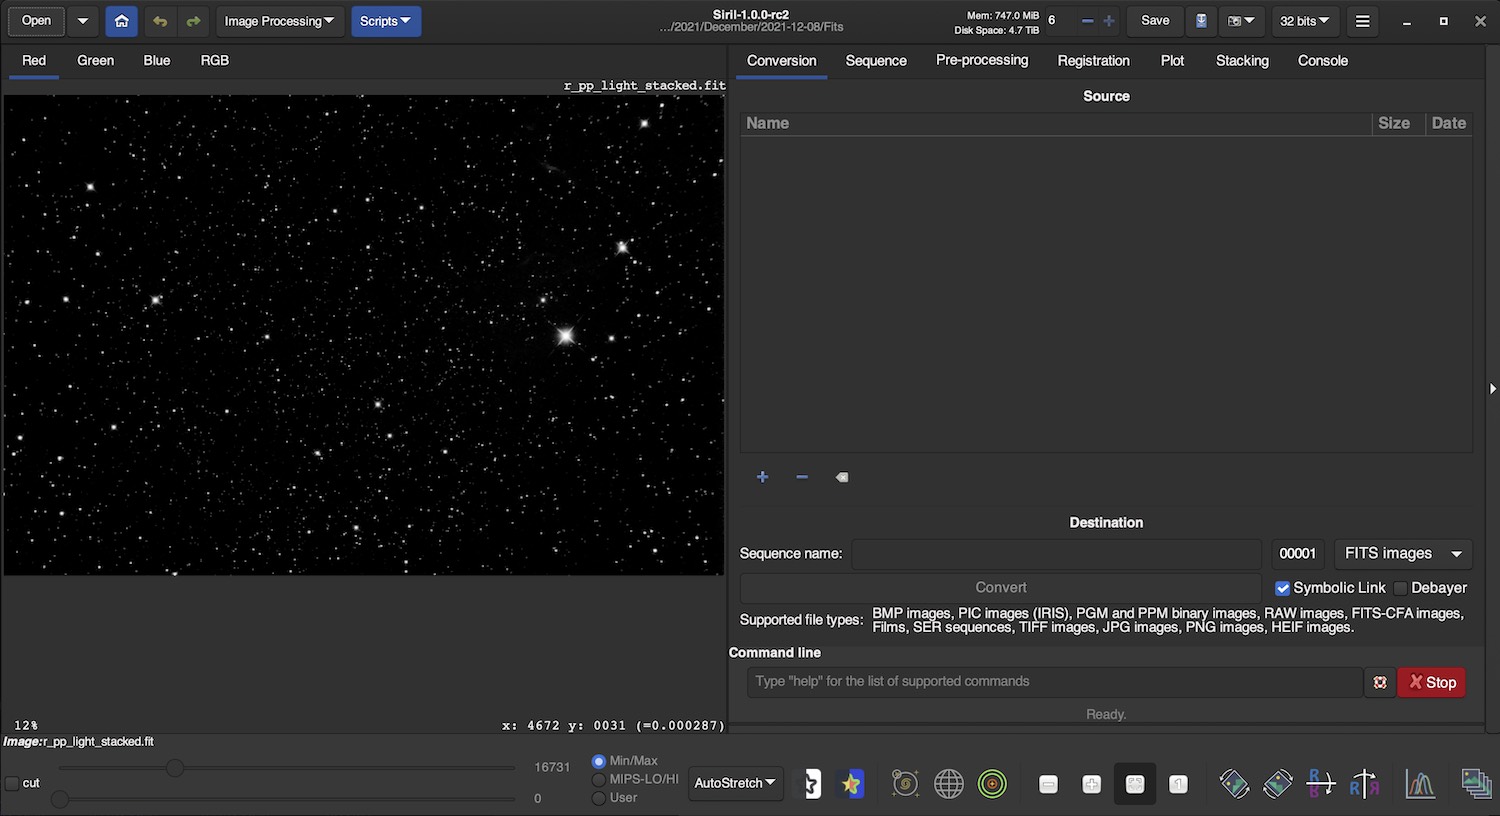Click the zoom to fit icon
1500x816 pixels.
(x=1135, y=784)
